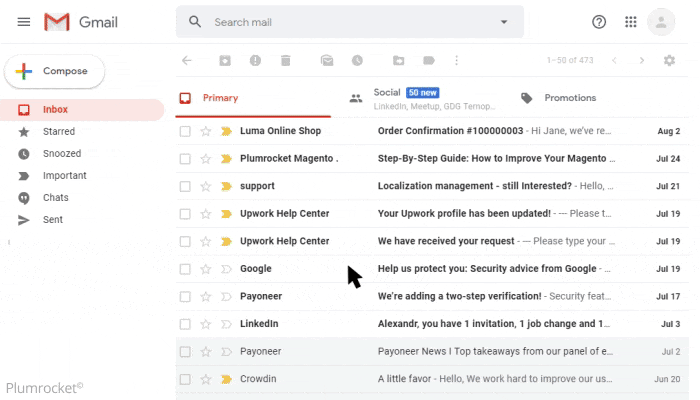Viewport: 700px width, 400px height.
Task: Select the Luma Online Shop email checkbox
Action: click(185, 131)
